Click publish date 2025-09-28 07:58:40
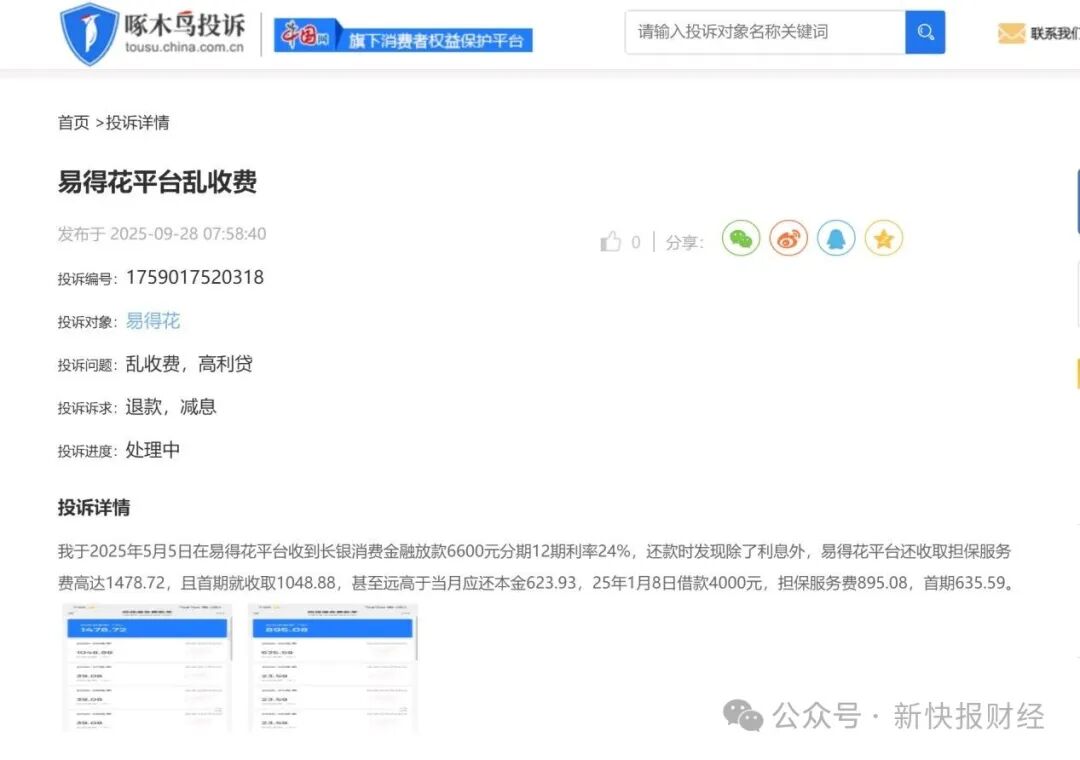 point(188,234)
